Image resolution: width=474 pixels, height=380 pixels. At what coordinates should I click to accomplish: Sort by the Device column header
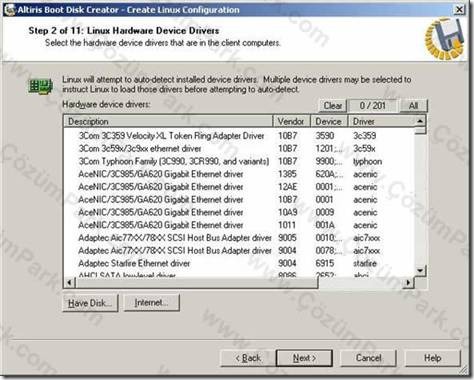329,121
